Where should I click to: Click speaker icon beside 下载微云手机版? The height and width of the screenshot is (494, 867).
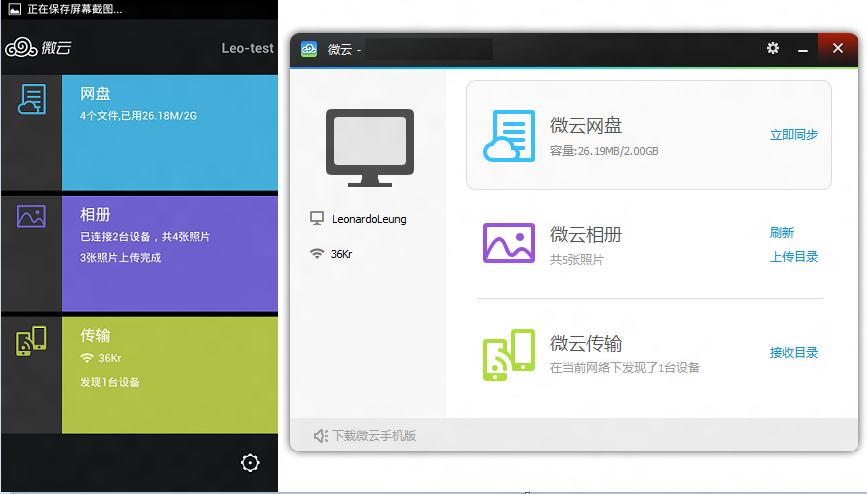click(321, 436)
